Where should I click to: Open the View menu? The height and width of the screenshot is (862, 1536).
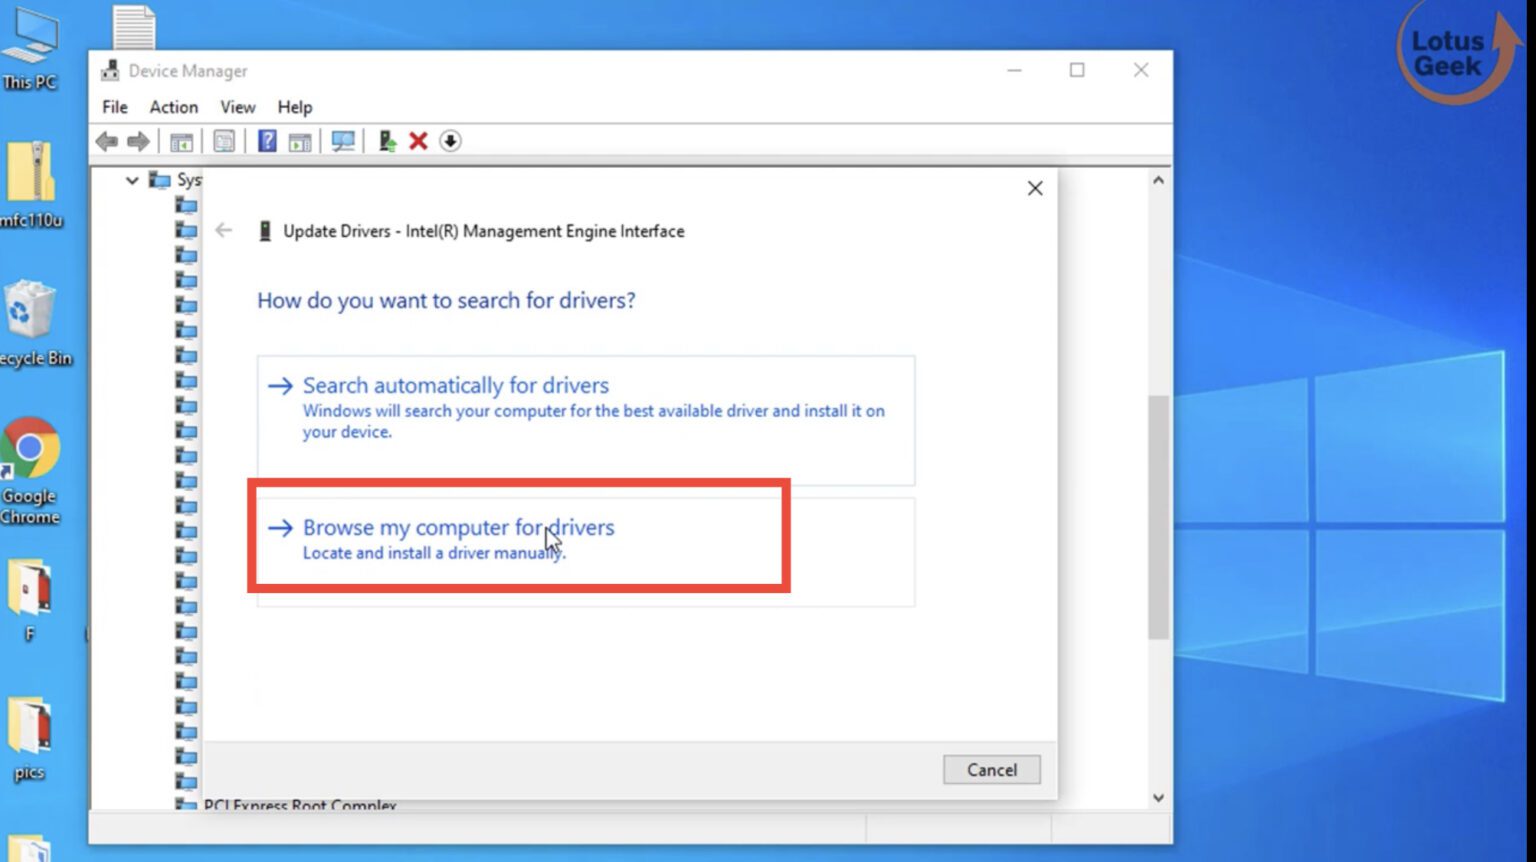click(237, 107)
